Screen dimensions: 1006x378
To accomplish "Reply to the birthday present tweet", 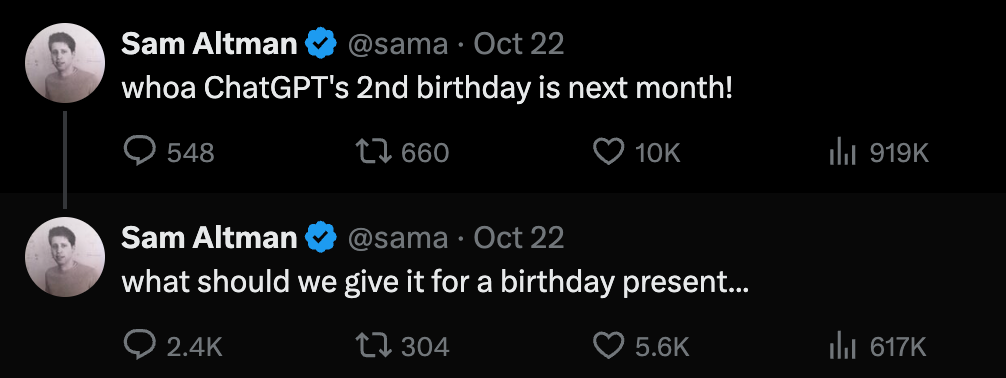I will (x=139, y=346).
